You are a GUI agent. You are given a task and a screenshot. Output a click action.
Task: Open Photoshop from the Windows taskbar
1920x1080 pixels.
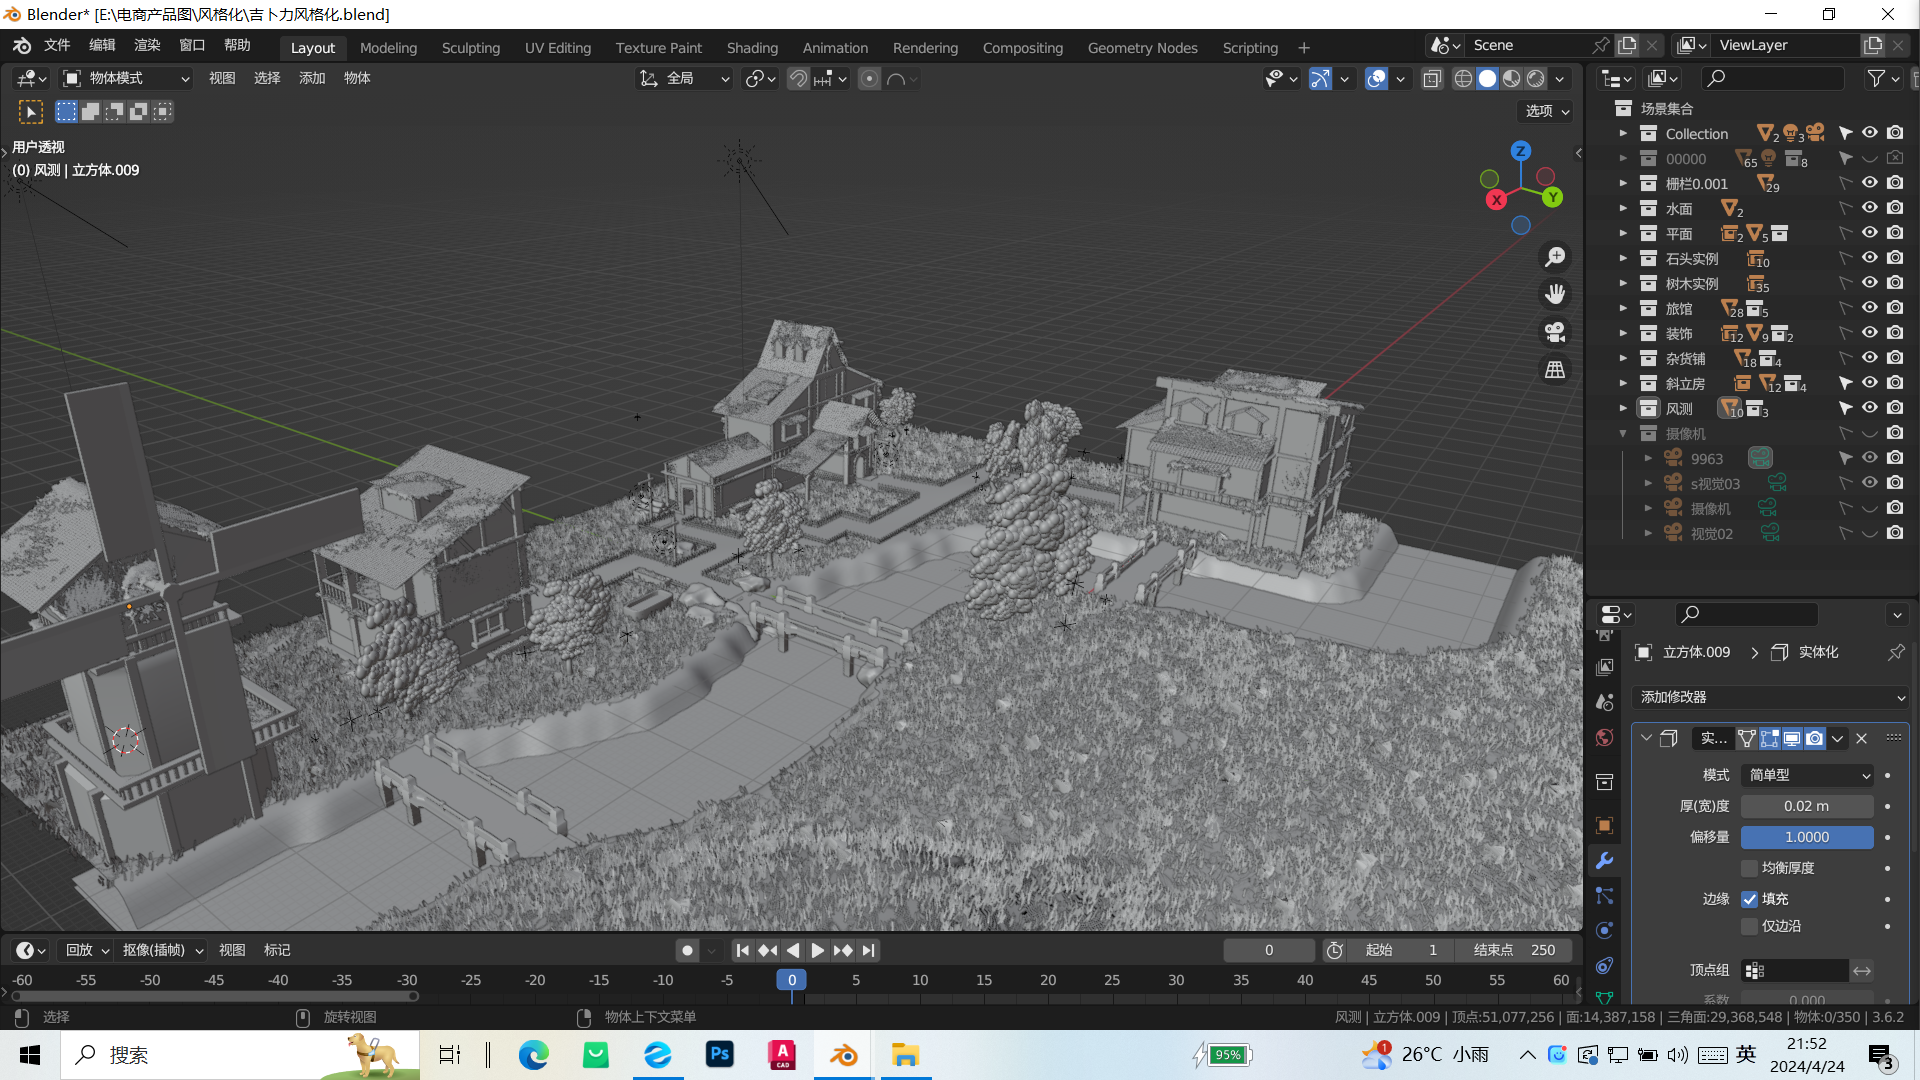[x=719, y=1055]
